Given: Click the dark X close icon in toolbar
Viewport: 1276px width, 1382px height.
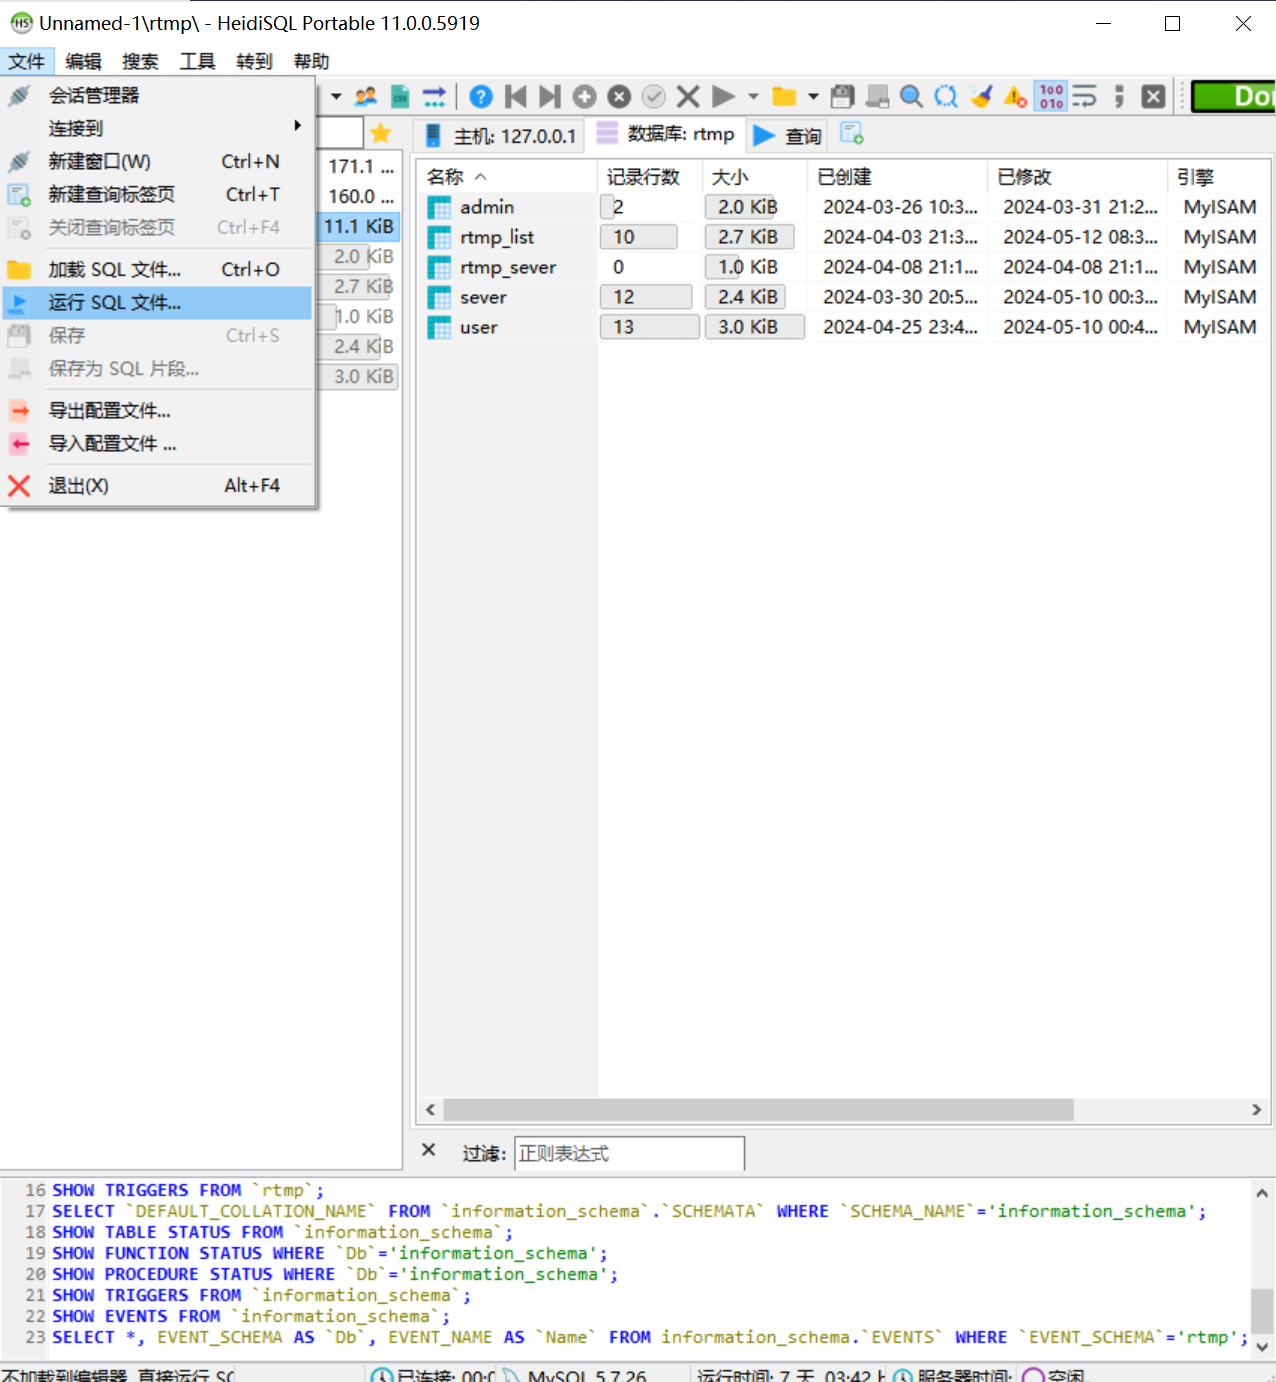Looking at the screenshot, I should click(1153, 96).
